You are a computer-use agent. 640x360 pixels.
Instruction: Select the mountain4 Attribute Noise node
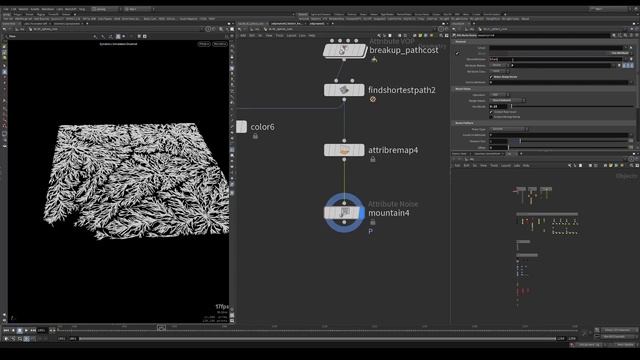click(343, 213)
